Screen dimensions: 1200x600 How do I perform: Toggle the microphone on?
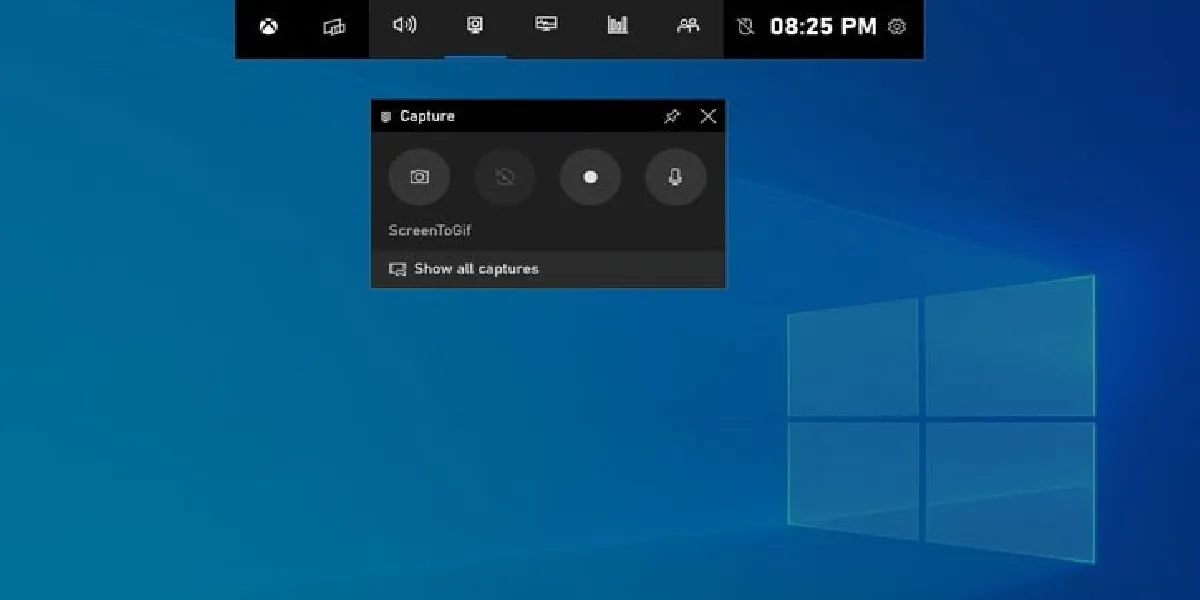(675, 177)
